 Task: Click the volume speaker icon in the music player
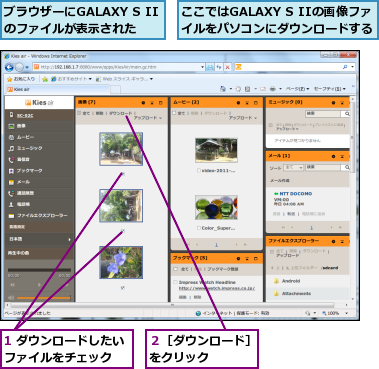coord(11,297)
